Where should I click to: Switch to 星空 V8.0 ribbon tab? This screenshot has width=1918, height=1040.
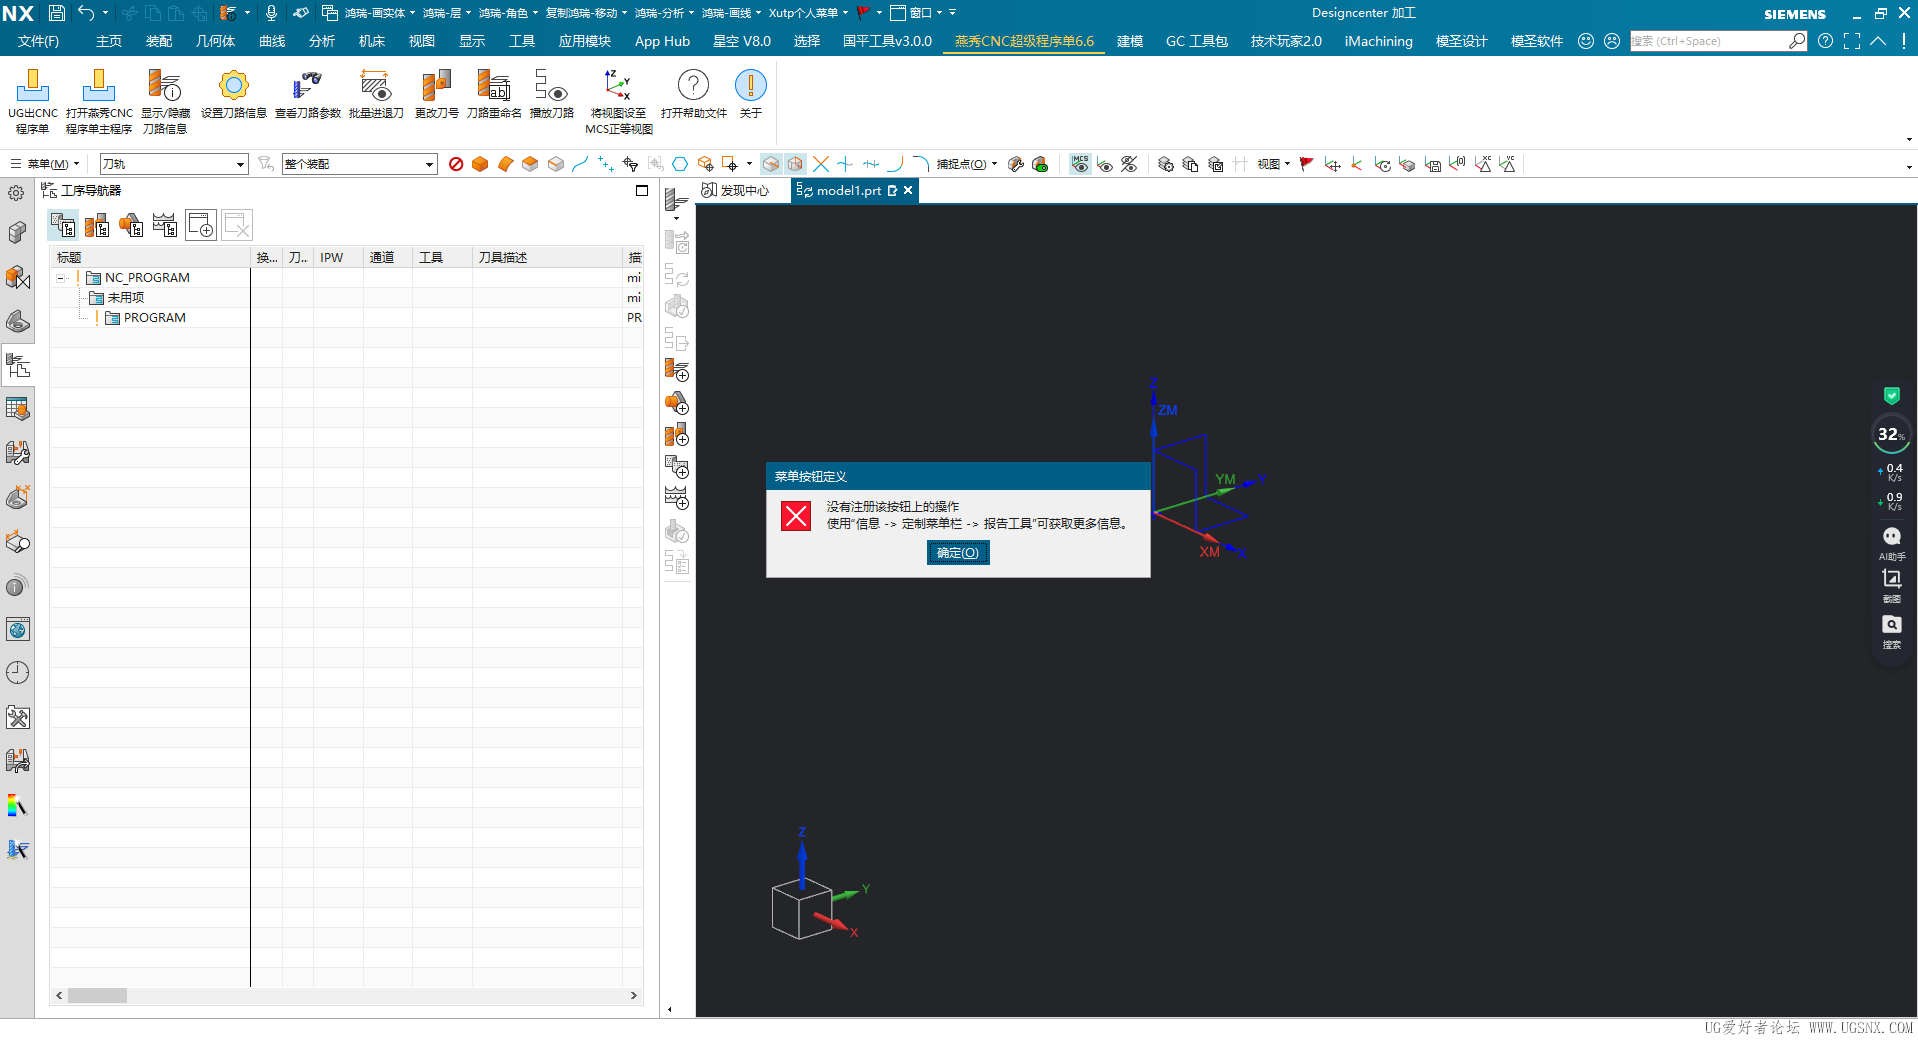[x=741, y=41]
